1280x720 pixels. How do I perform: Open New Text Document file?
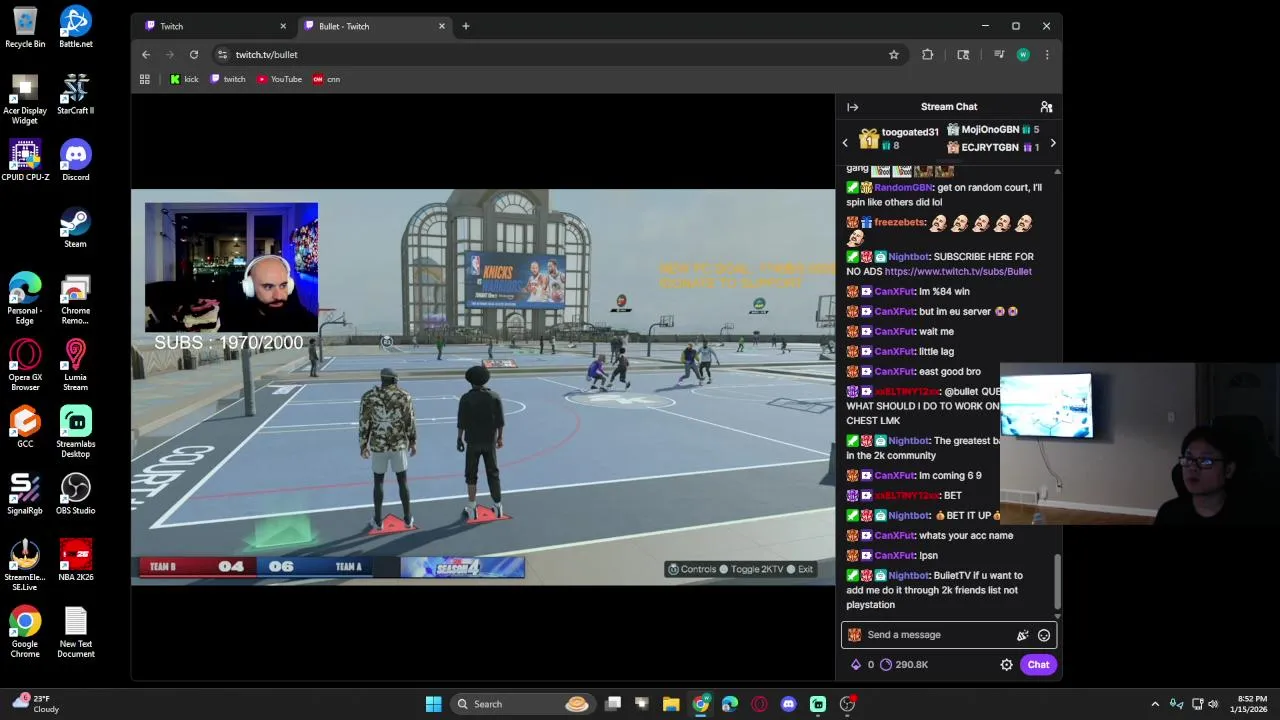(x=75, y=633)
